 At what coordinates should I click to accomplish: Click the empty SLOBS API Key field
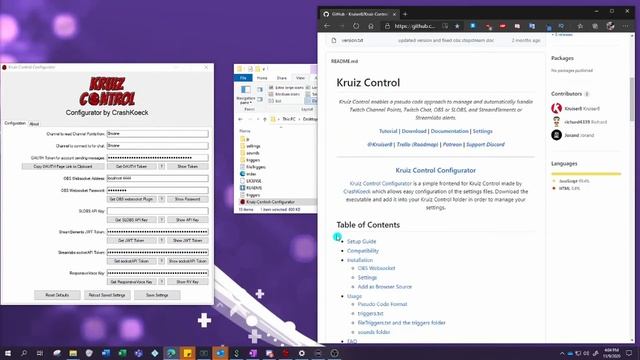(x=158, y=211)
